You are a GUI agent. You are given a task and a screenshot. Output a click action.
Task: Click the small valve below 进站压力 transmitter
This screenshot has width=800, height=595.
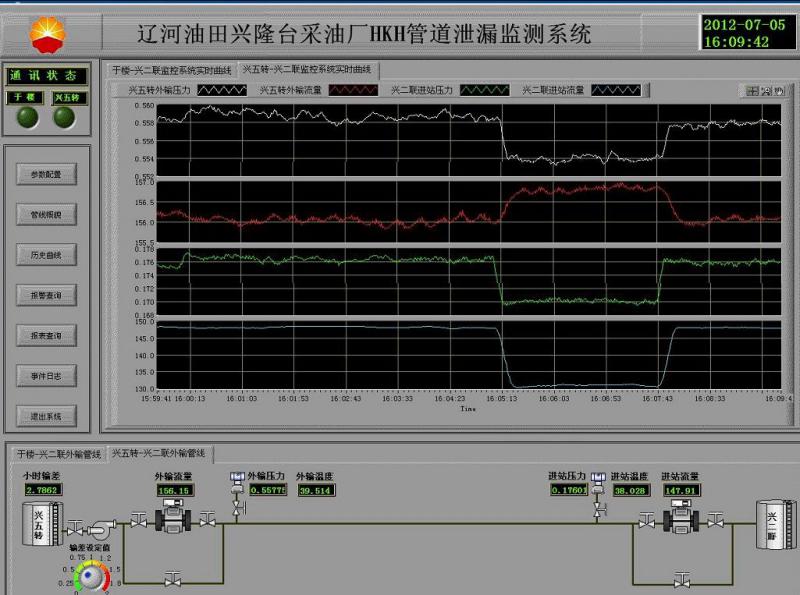tap(599, 510)
